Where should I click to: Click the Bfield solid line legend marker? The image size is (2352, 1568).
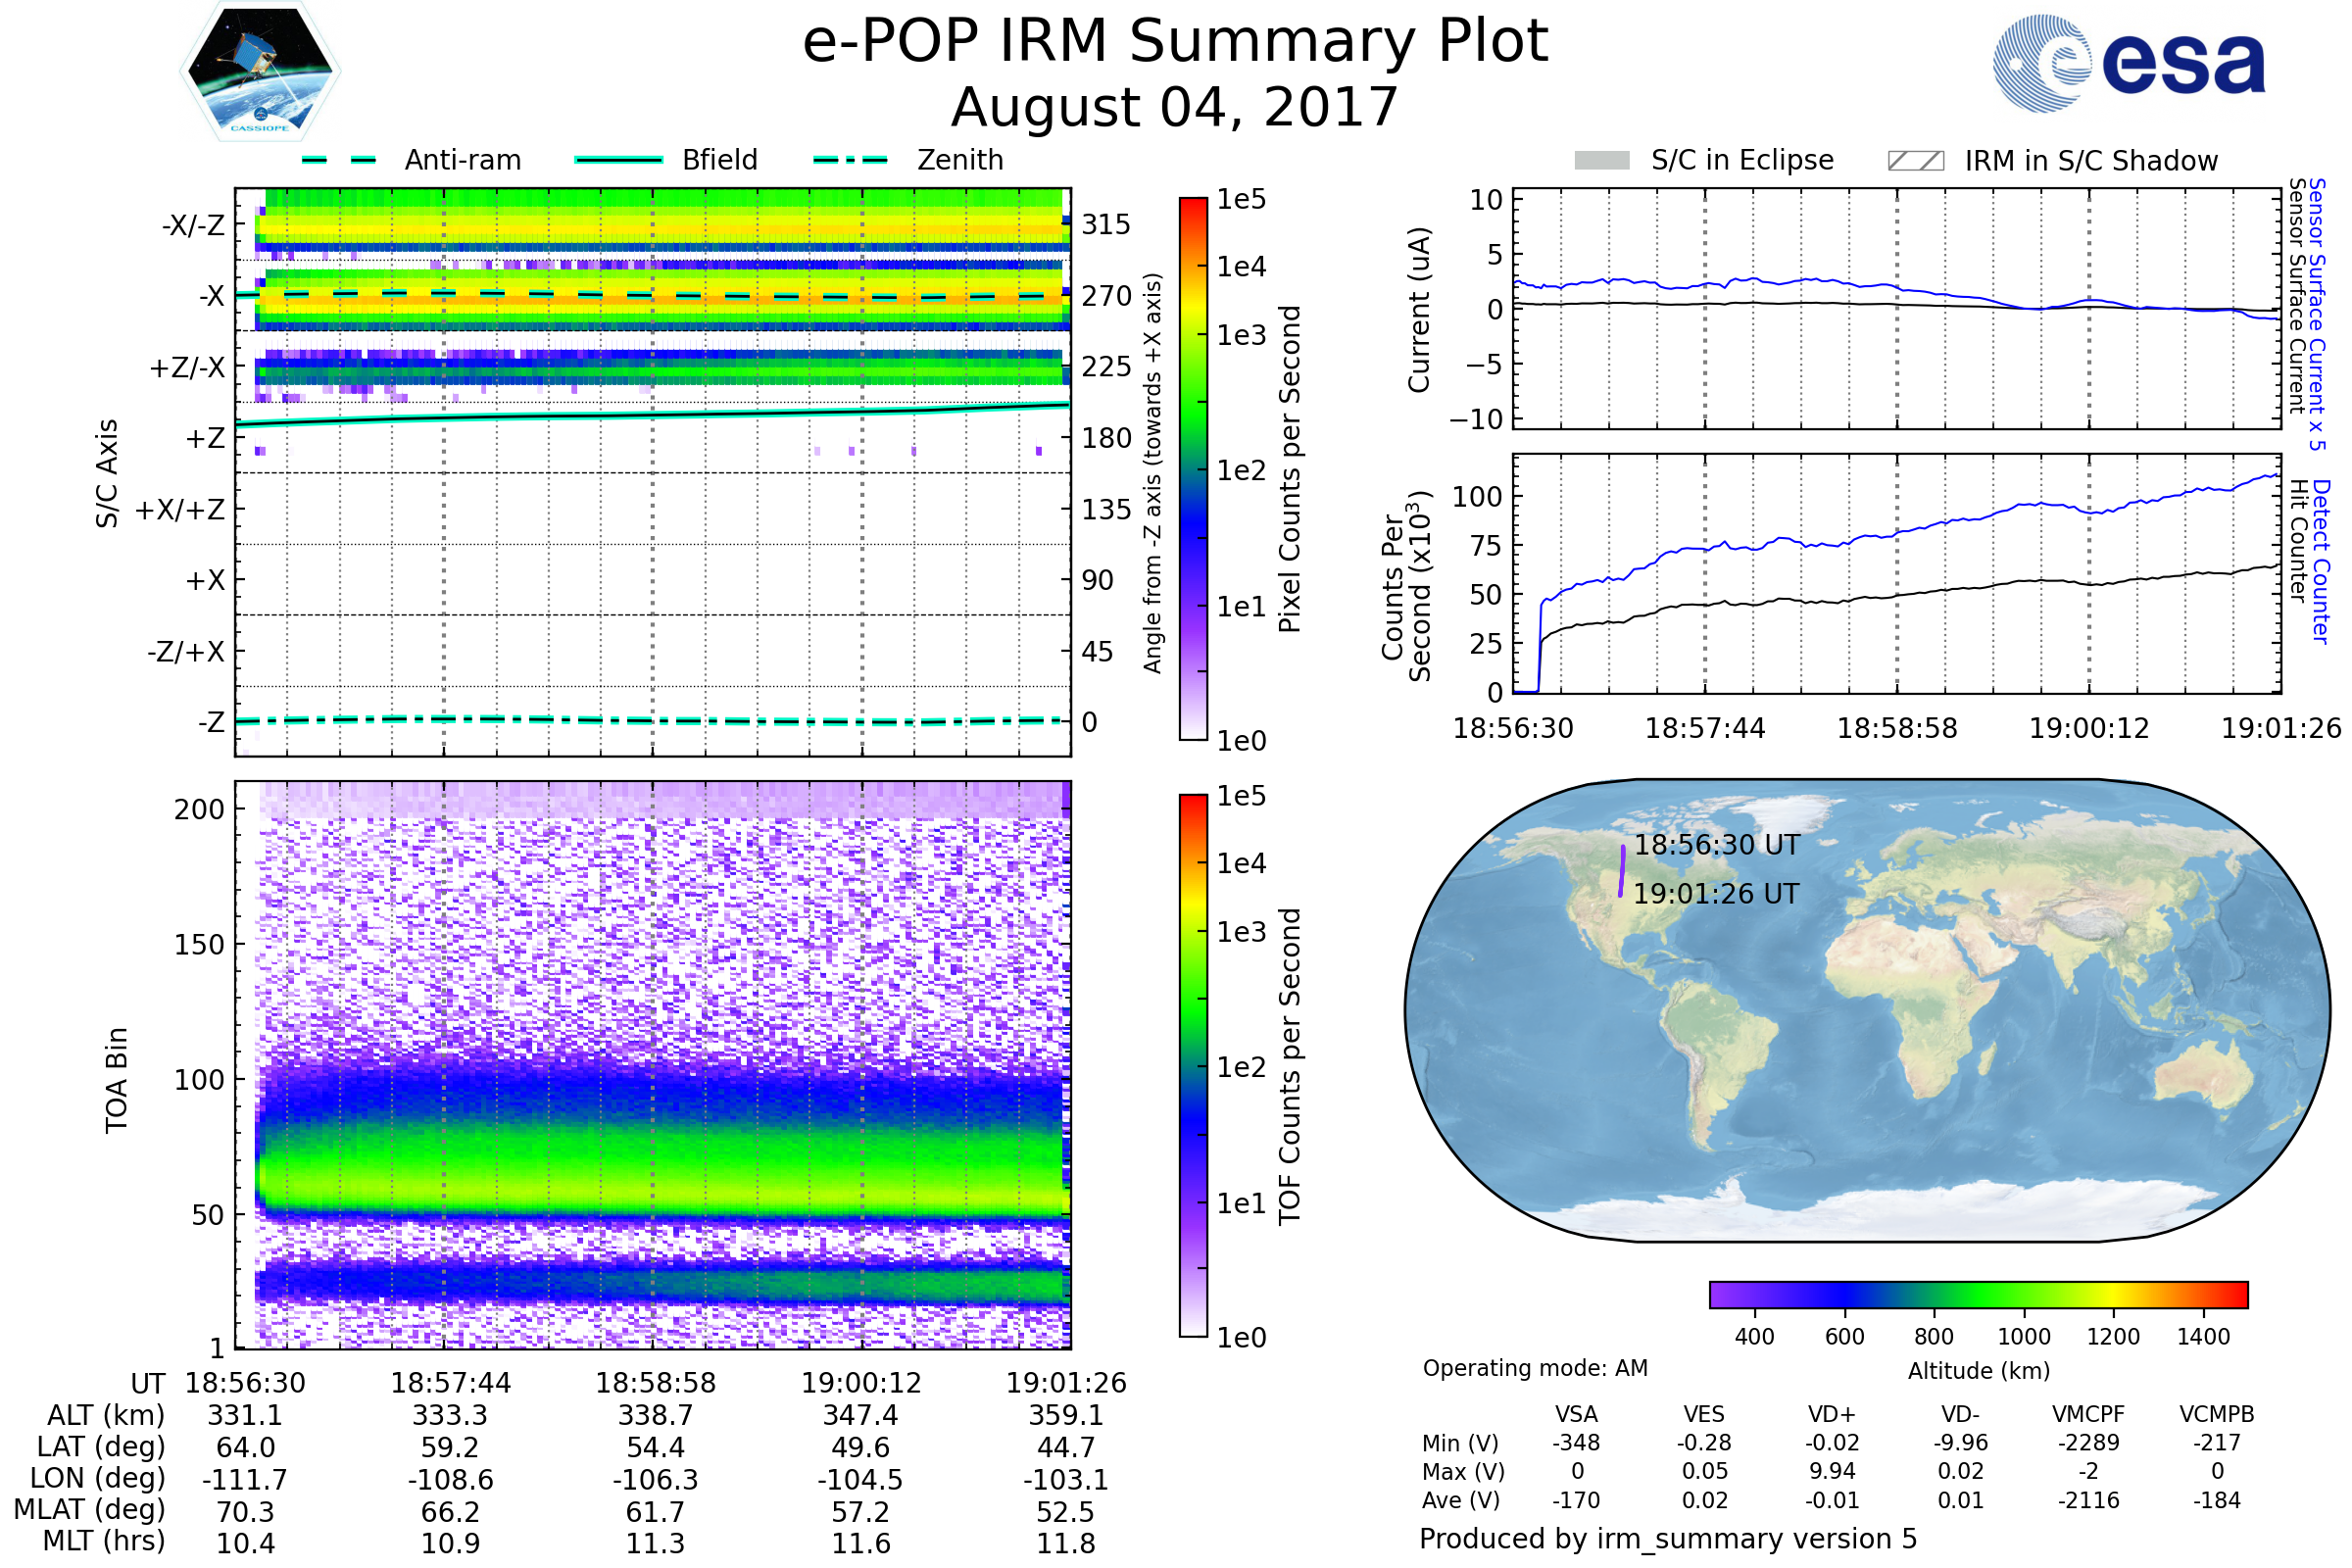[618, 160]
